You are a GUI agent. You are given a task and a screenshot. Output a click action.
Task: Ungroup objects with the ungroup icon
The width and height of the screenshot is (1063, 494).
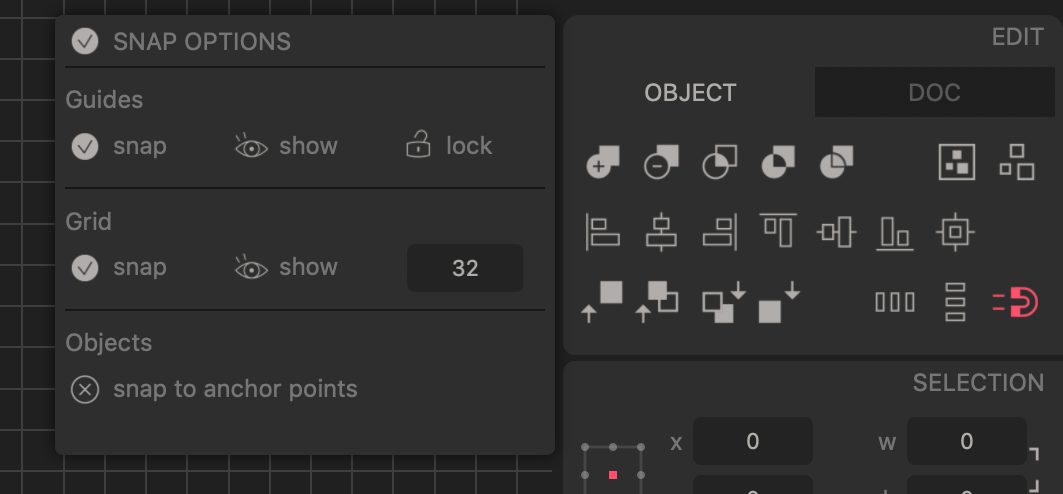(x=1016, y=162)
